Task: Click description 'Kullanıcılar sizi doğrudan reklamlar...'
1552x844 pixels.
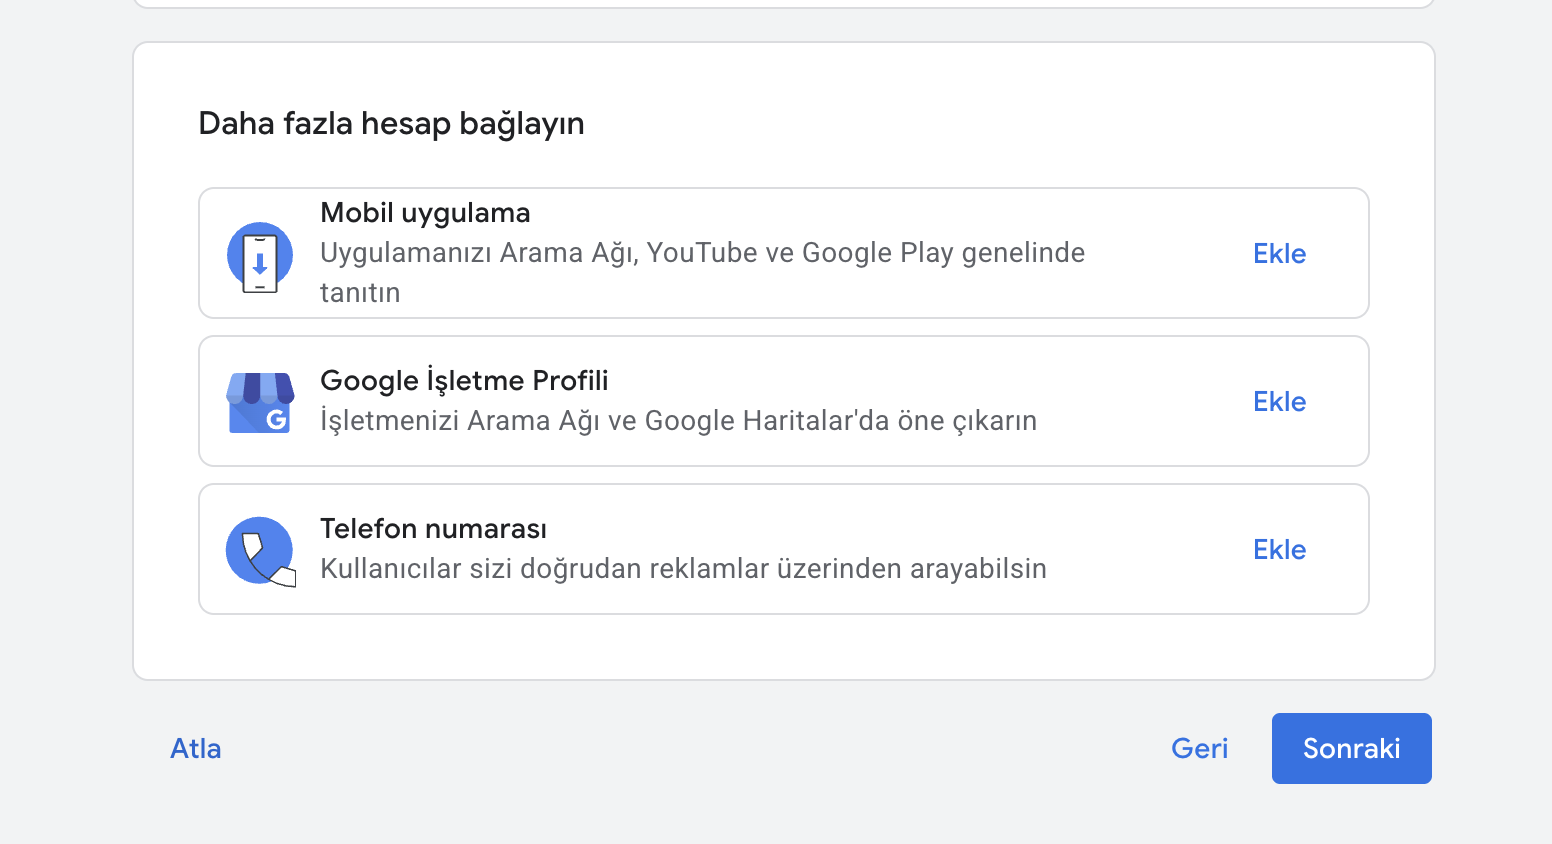Action: 683,569
